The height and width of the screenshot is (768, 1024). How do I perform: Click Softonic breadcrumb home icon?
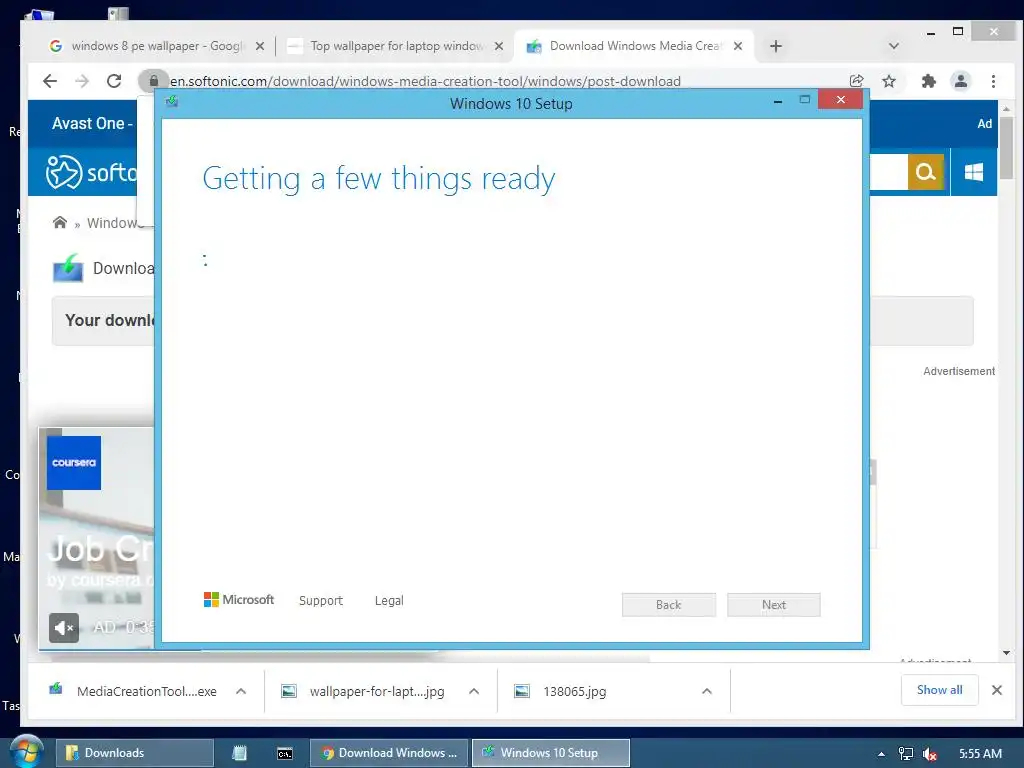59,223
